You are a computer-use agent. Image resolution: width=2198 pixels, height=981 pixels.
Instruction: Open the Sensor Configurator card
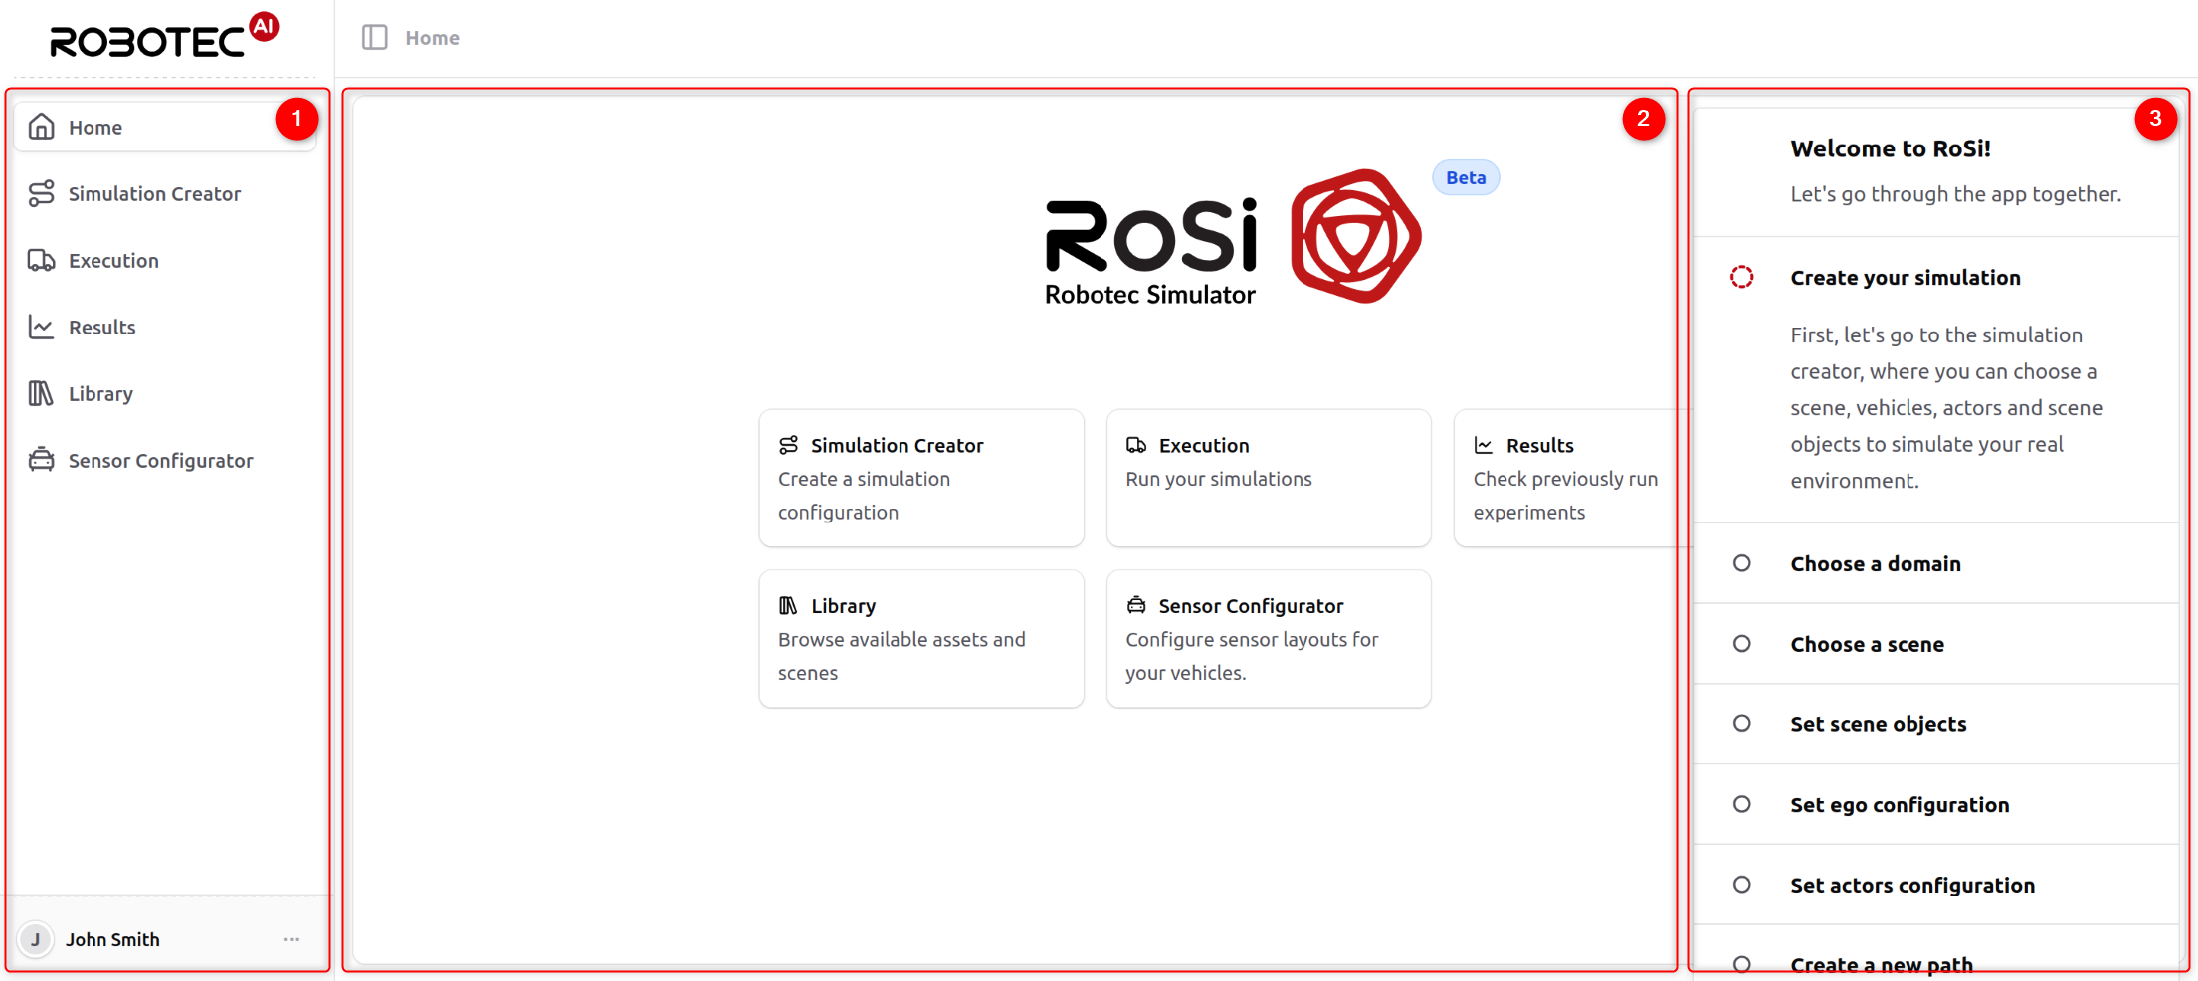1268,639
